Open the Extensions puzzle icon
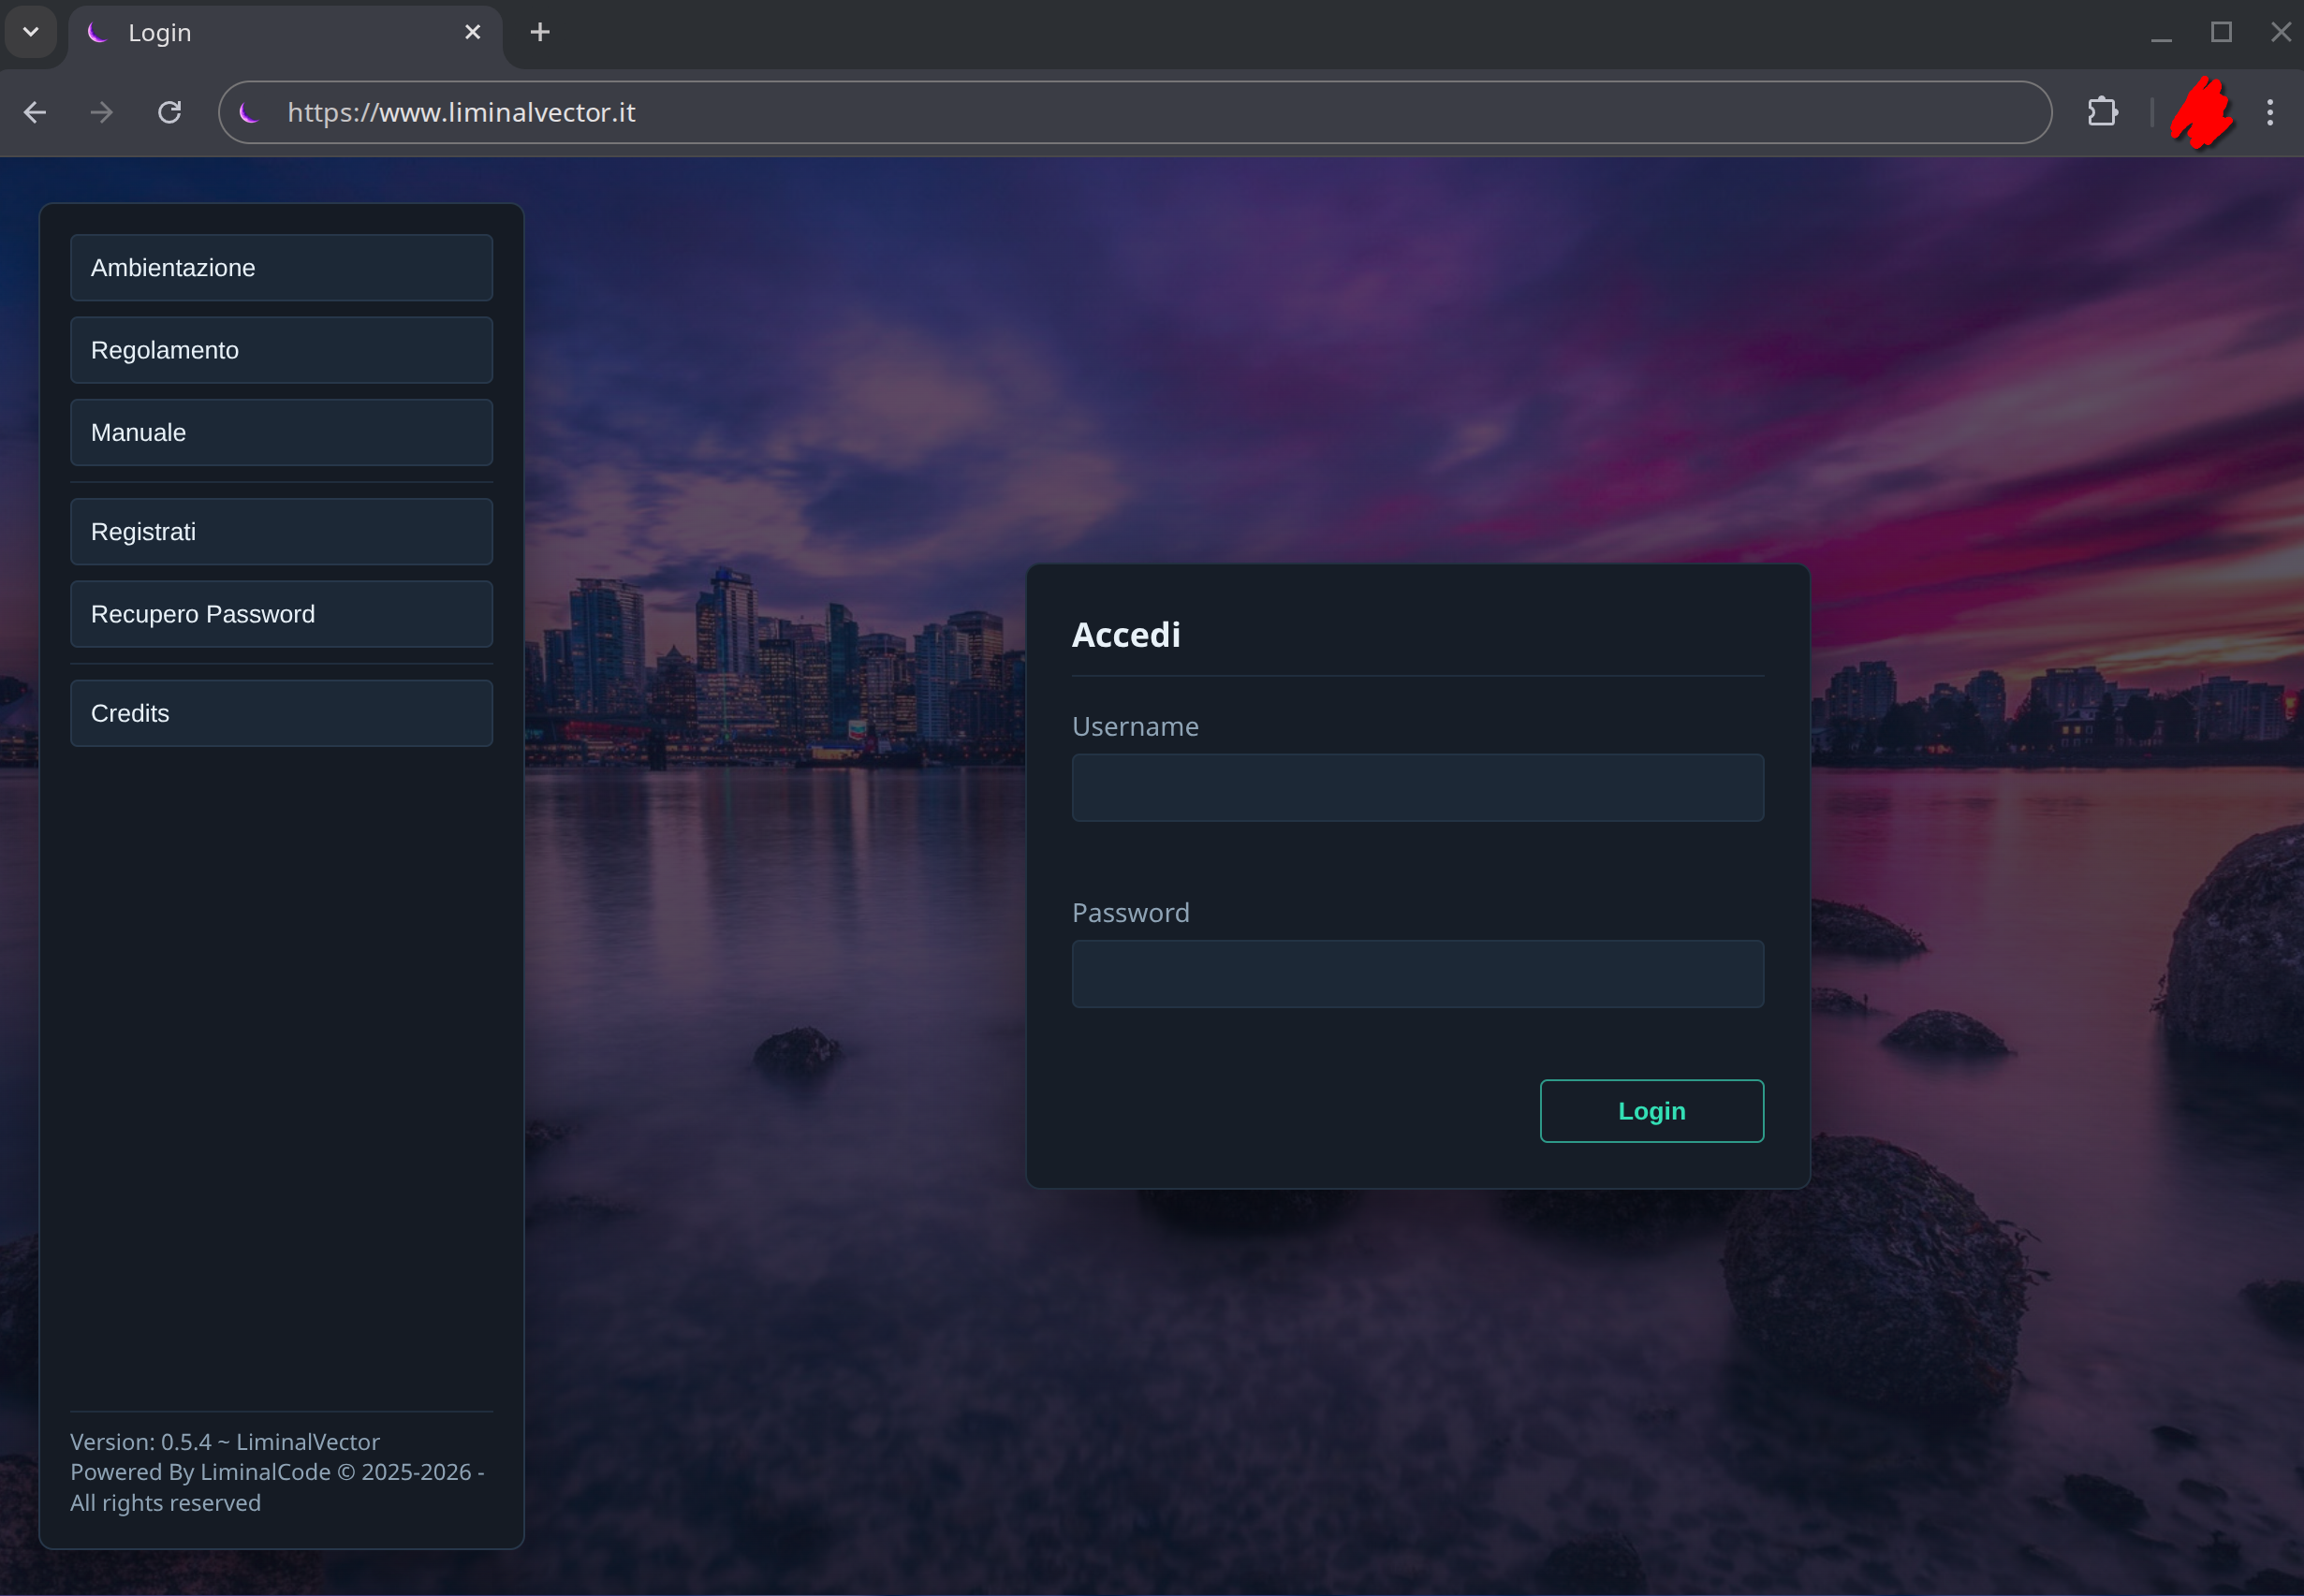2304x1596 pixels. click(x=2102, y=112)
